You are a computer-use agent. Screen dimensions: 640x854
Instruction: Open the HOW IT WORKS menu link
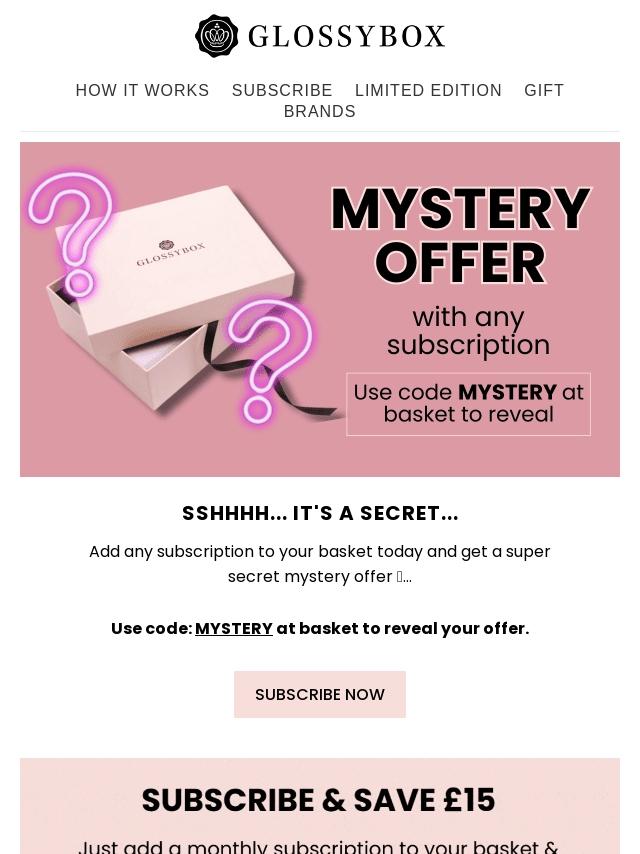pyautogui.click(x=142, y=90)
